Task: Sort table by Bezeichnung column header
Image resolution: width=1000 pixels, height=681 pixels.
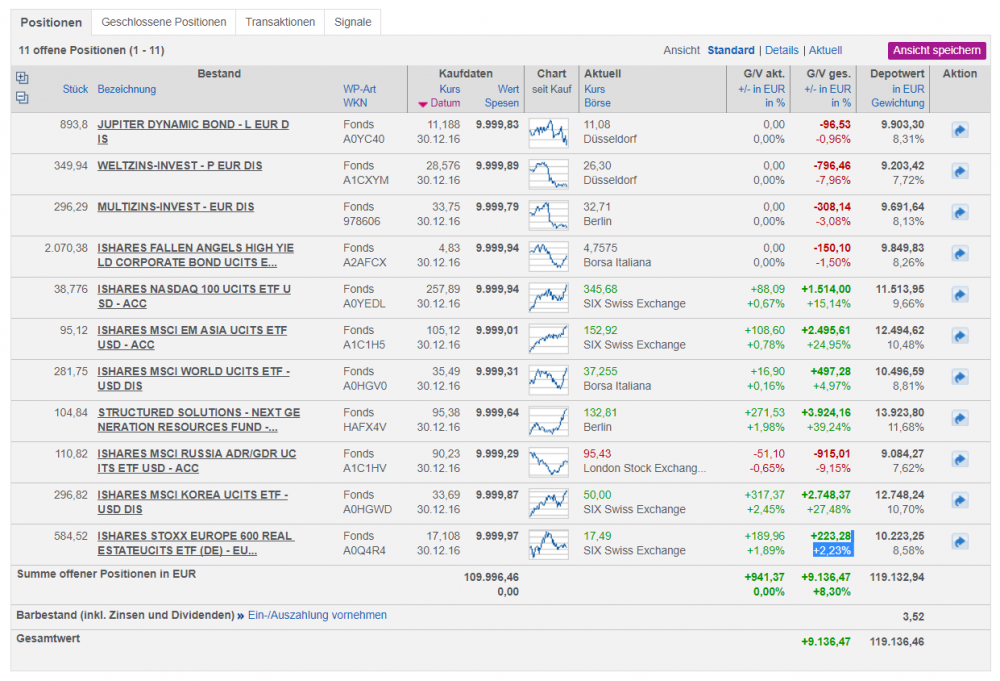Action: (127, 89)
